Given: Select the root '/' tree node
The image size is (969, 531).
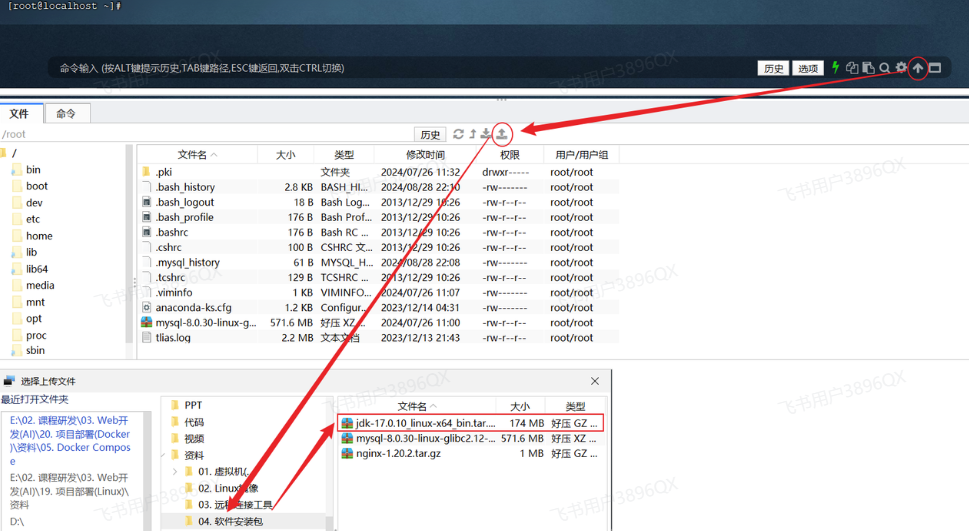Looking at the screenshot, I should [x=14, y=153].
